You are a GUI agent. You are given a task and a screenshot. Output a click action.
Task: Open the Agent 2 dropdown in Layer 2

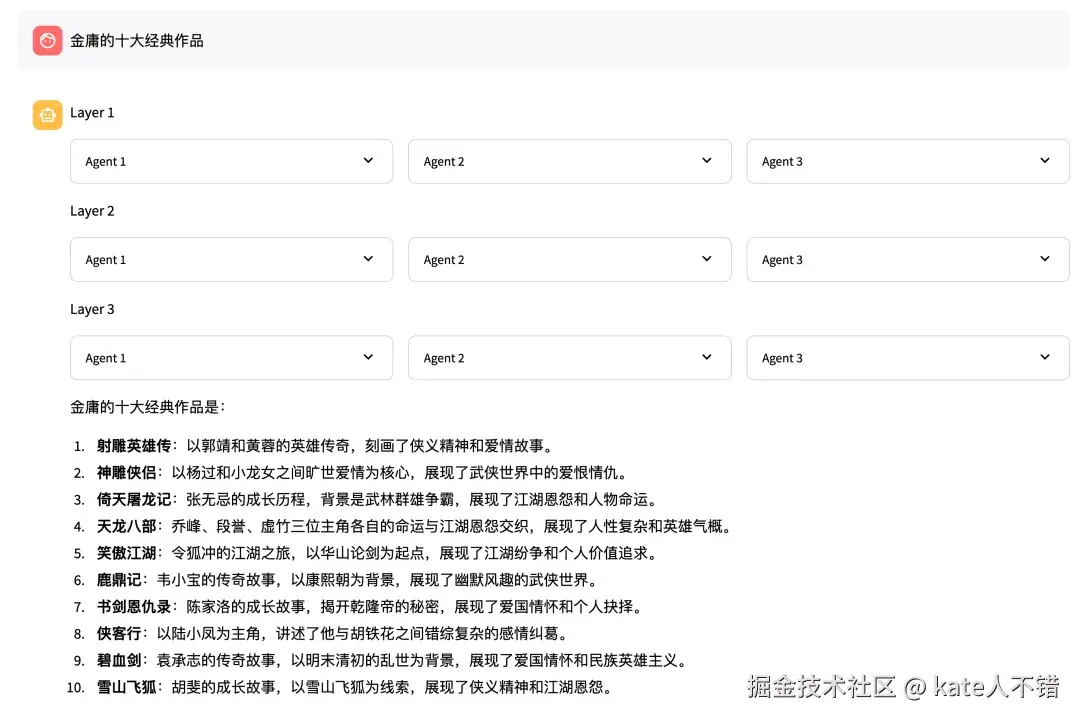point(569,259)
